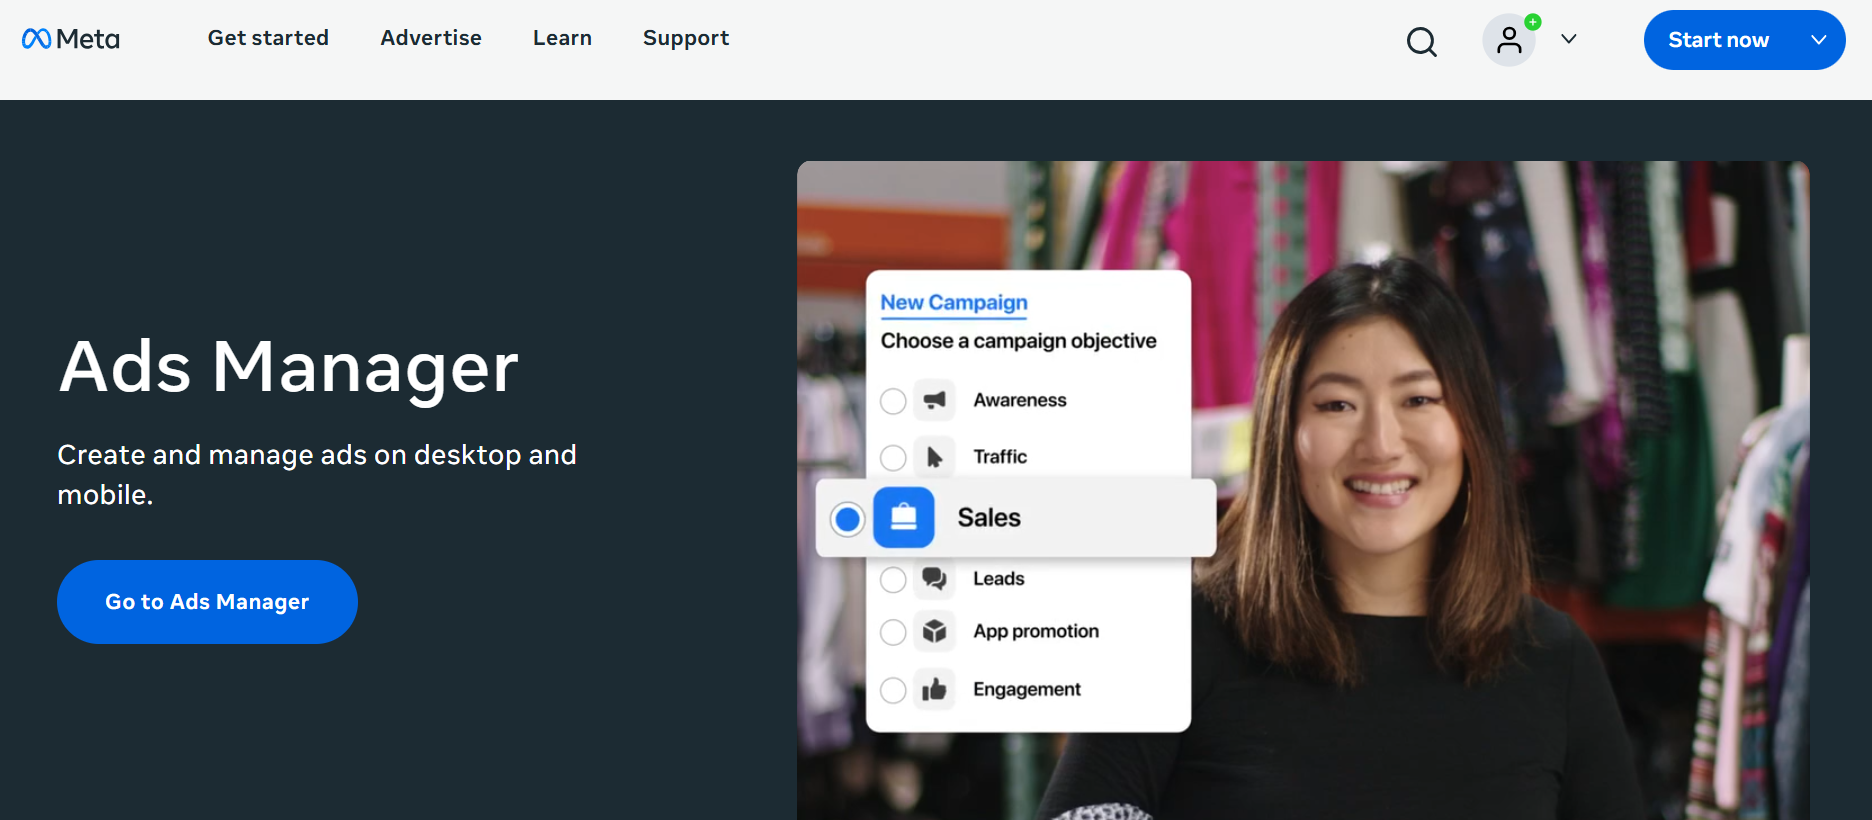Click the New Campaign link text
The height and width of the screenshot is (820, 1872).
954,302
